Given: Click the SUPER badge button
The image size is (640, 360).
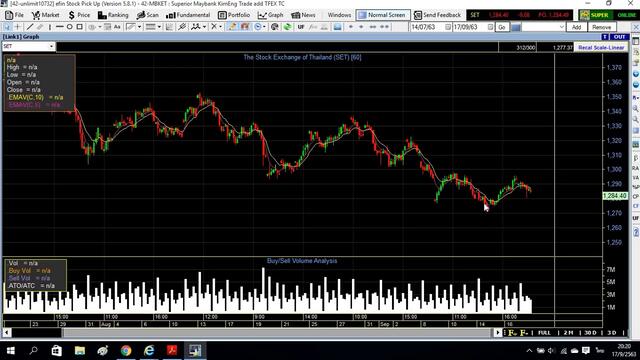Looking at the screenshot, I should click(x=595, y=15).
